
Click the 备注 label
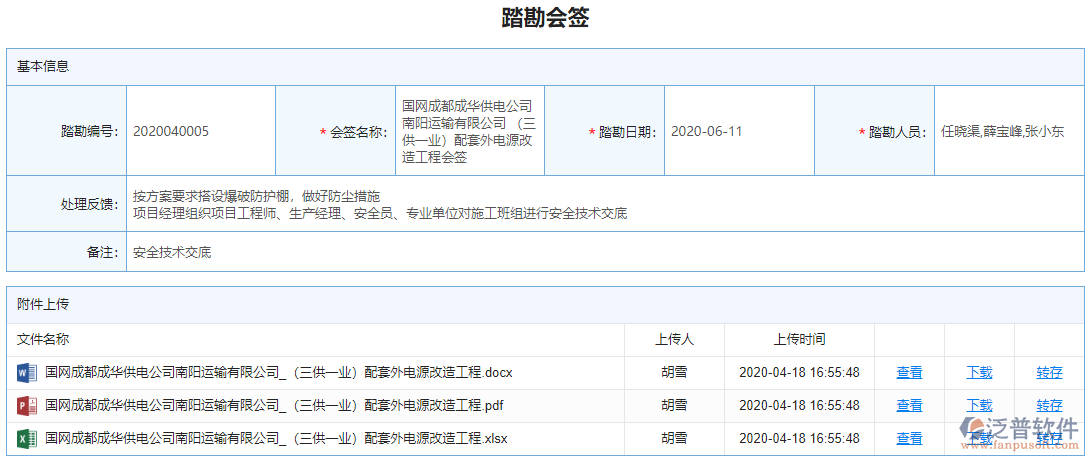103,253
